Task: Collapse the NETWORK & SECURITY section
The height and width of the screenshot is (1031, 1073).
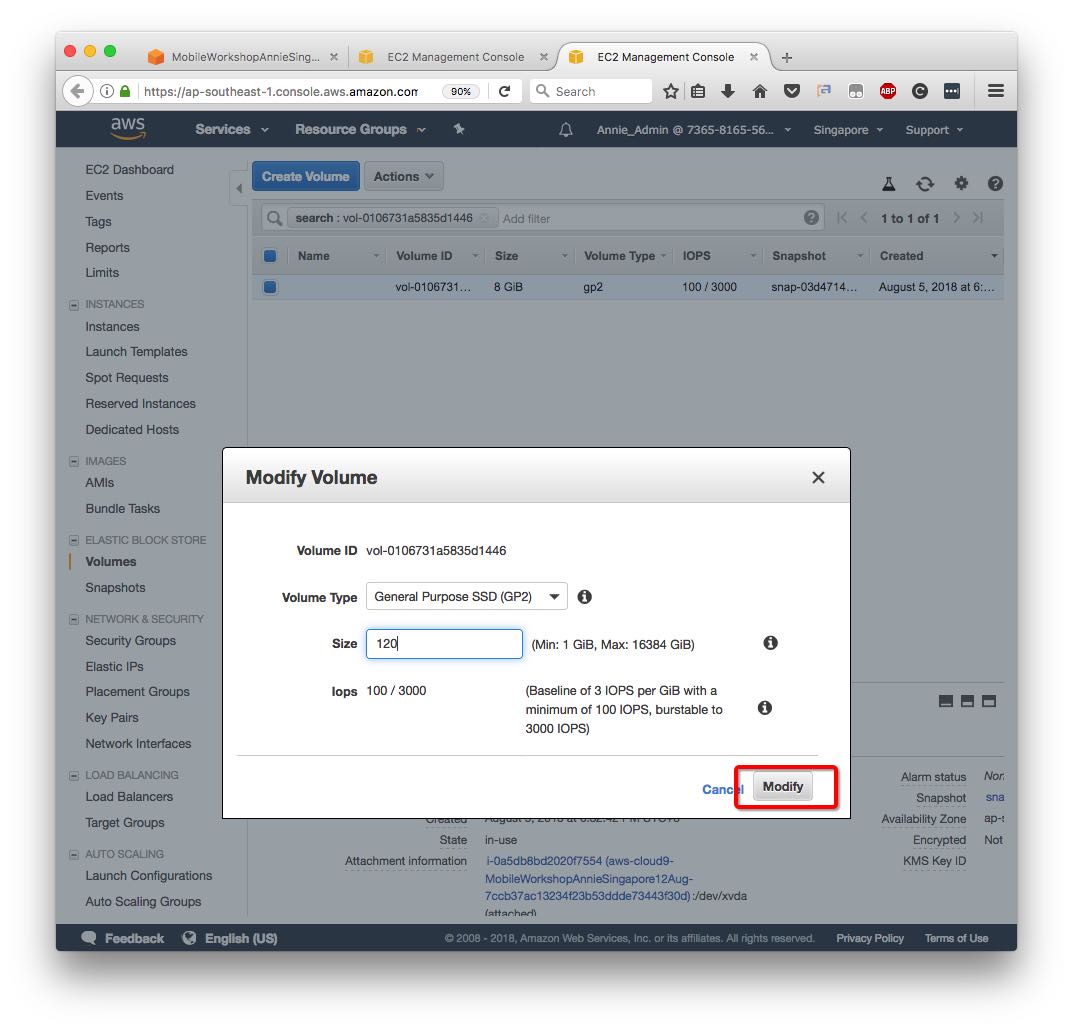Action: click(74, 620)
